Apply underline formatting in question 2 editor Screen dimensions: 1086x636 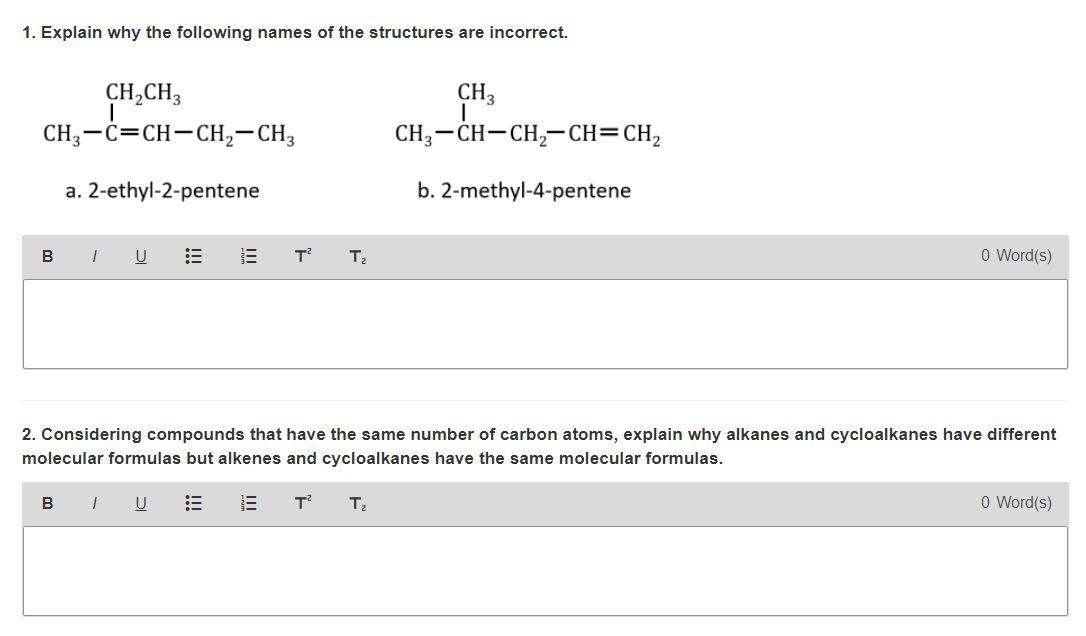tap(140, 504)
